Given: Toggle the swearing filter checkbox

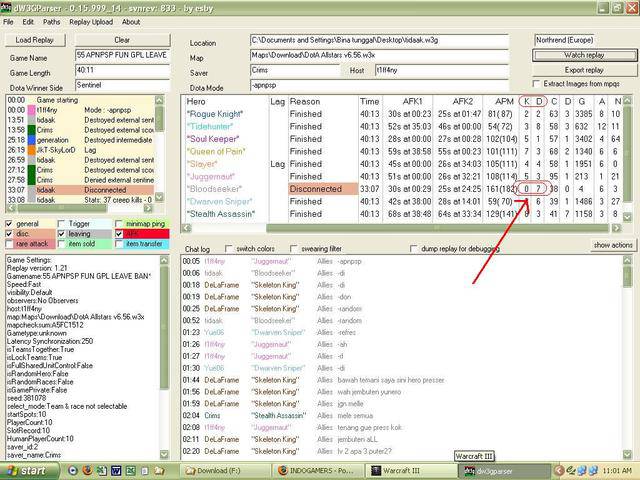Looking at the screenshot, I should click(293, 249).
